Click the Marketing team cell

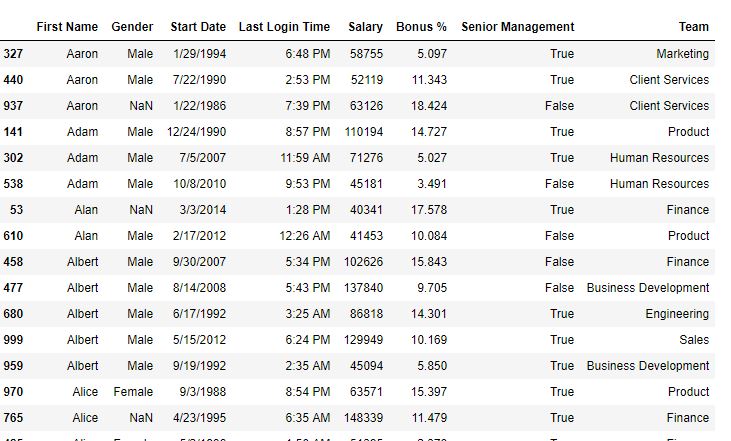tap(683, 54)
